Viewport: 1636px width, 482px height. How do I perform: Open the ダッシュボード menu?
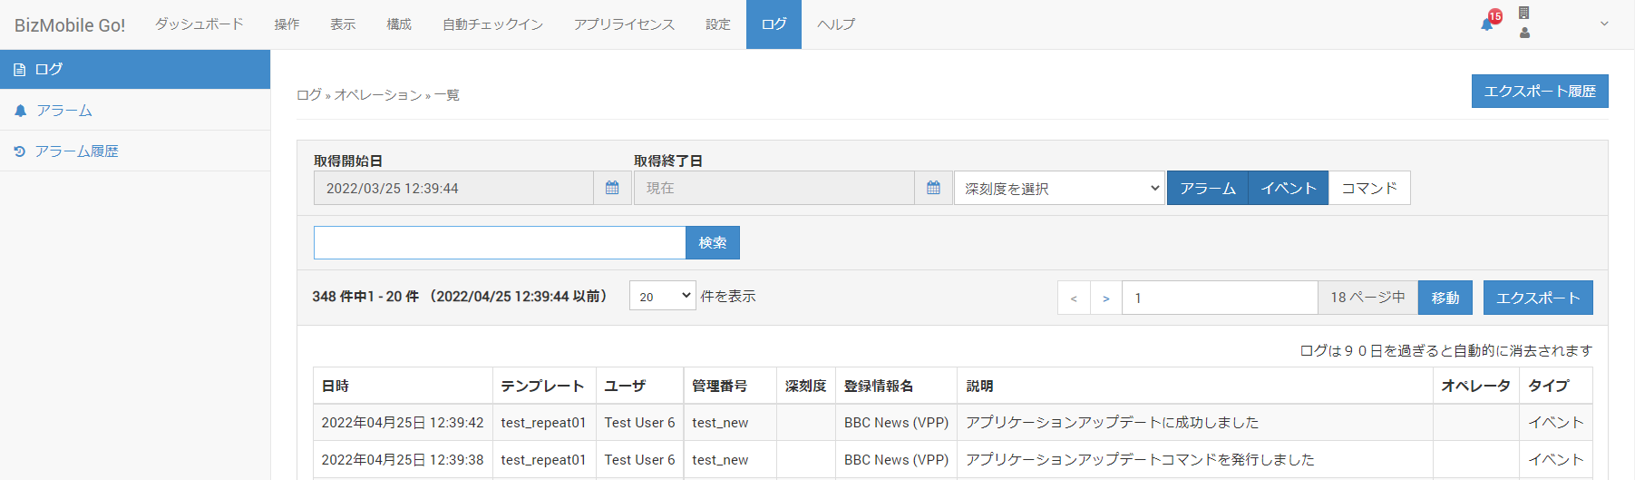point(199,24)
